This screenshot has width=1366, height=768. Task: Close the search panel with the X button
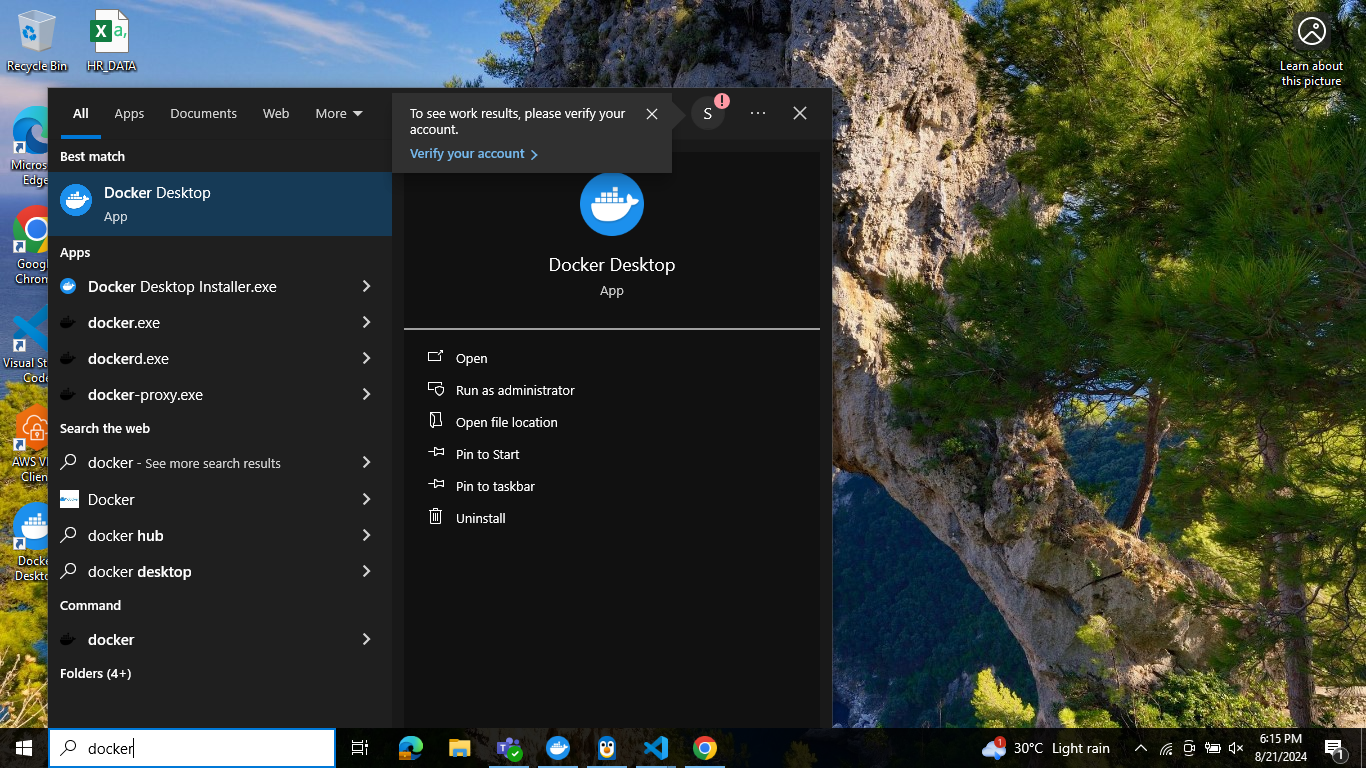click(800, 113)
